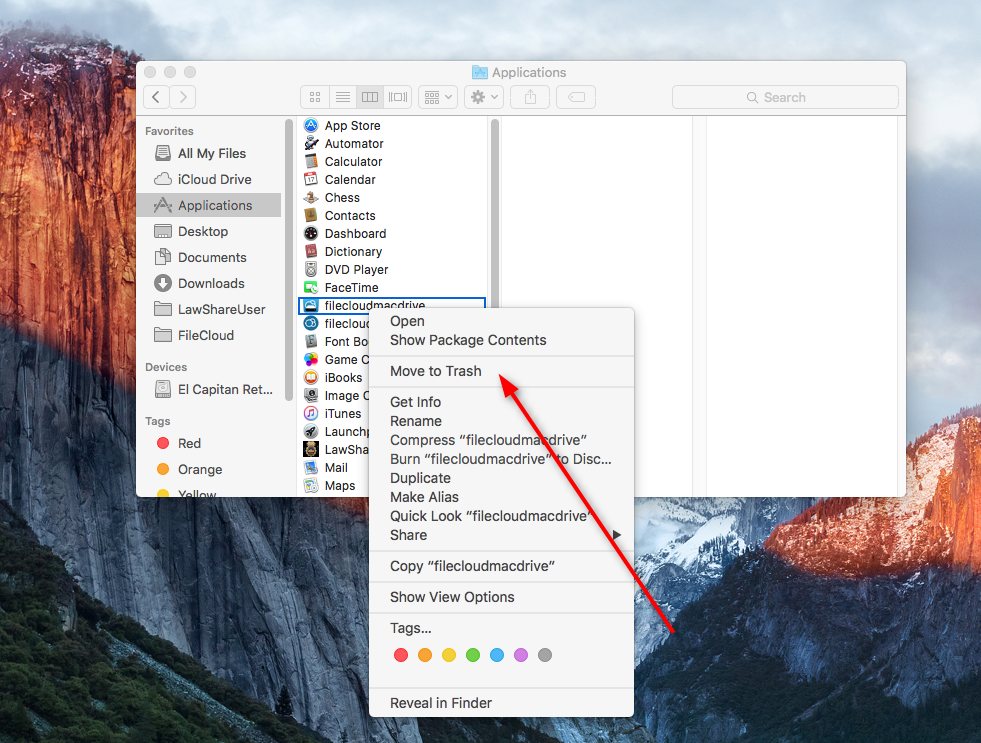
Task: Open the Action gear dropdown menu
Action: [x=484, y=97]
